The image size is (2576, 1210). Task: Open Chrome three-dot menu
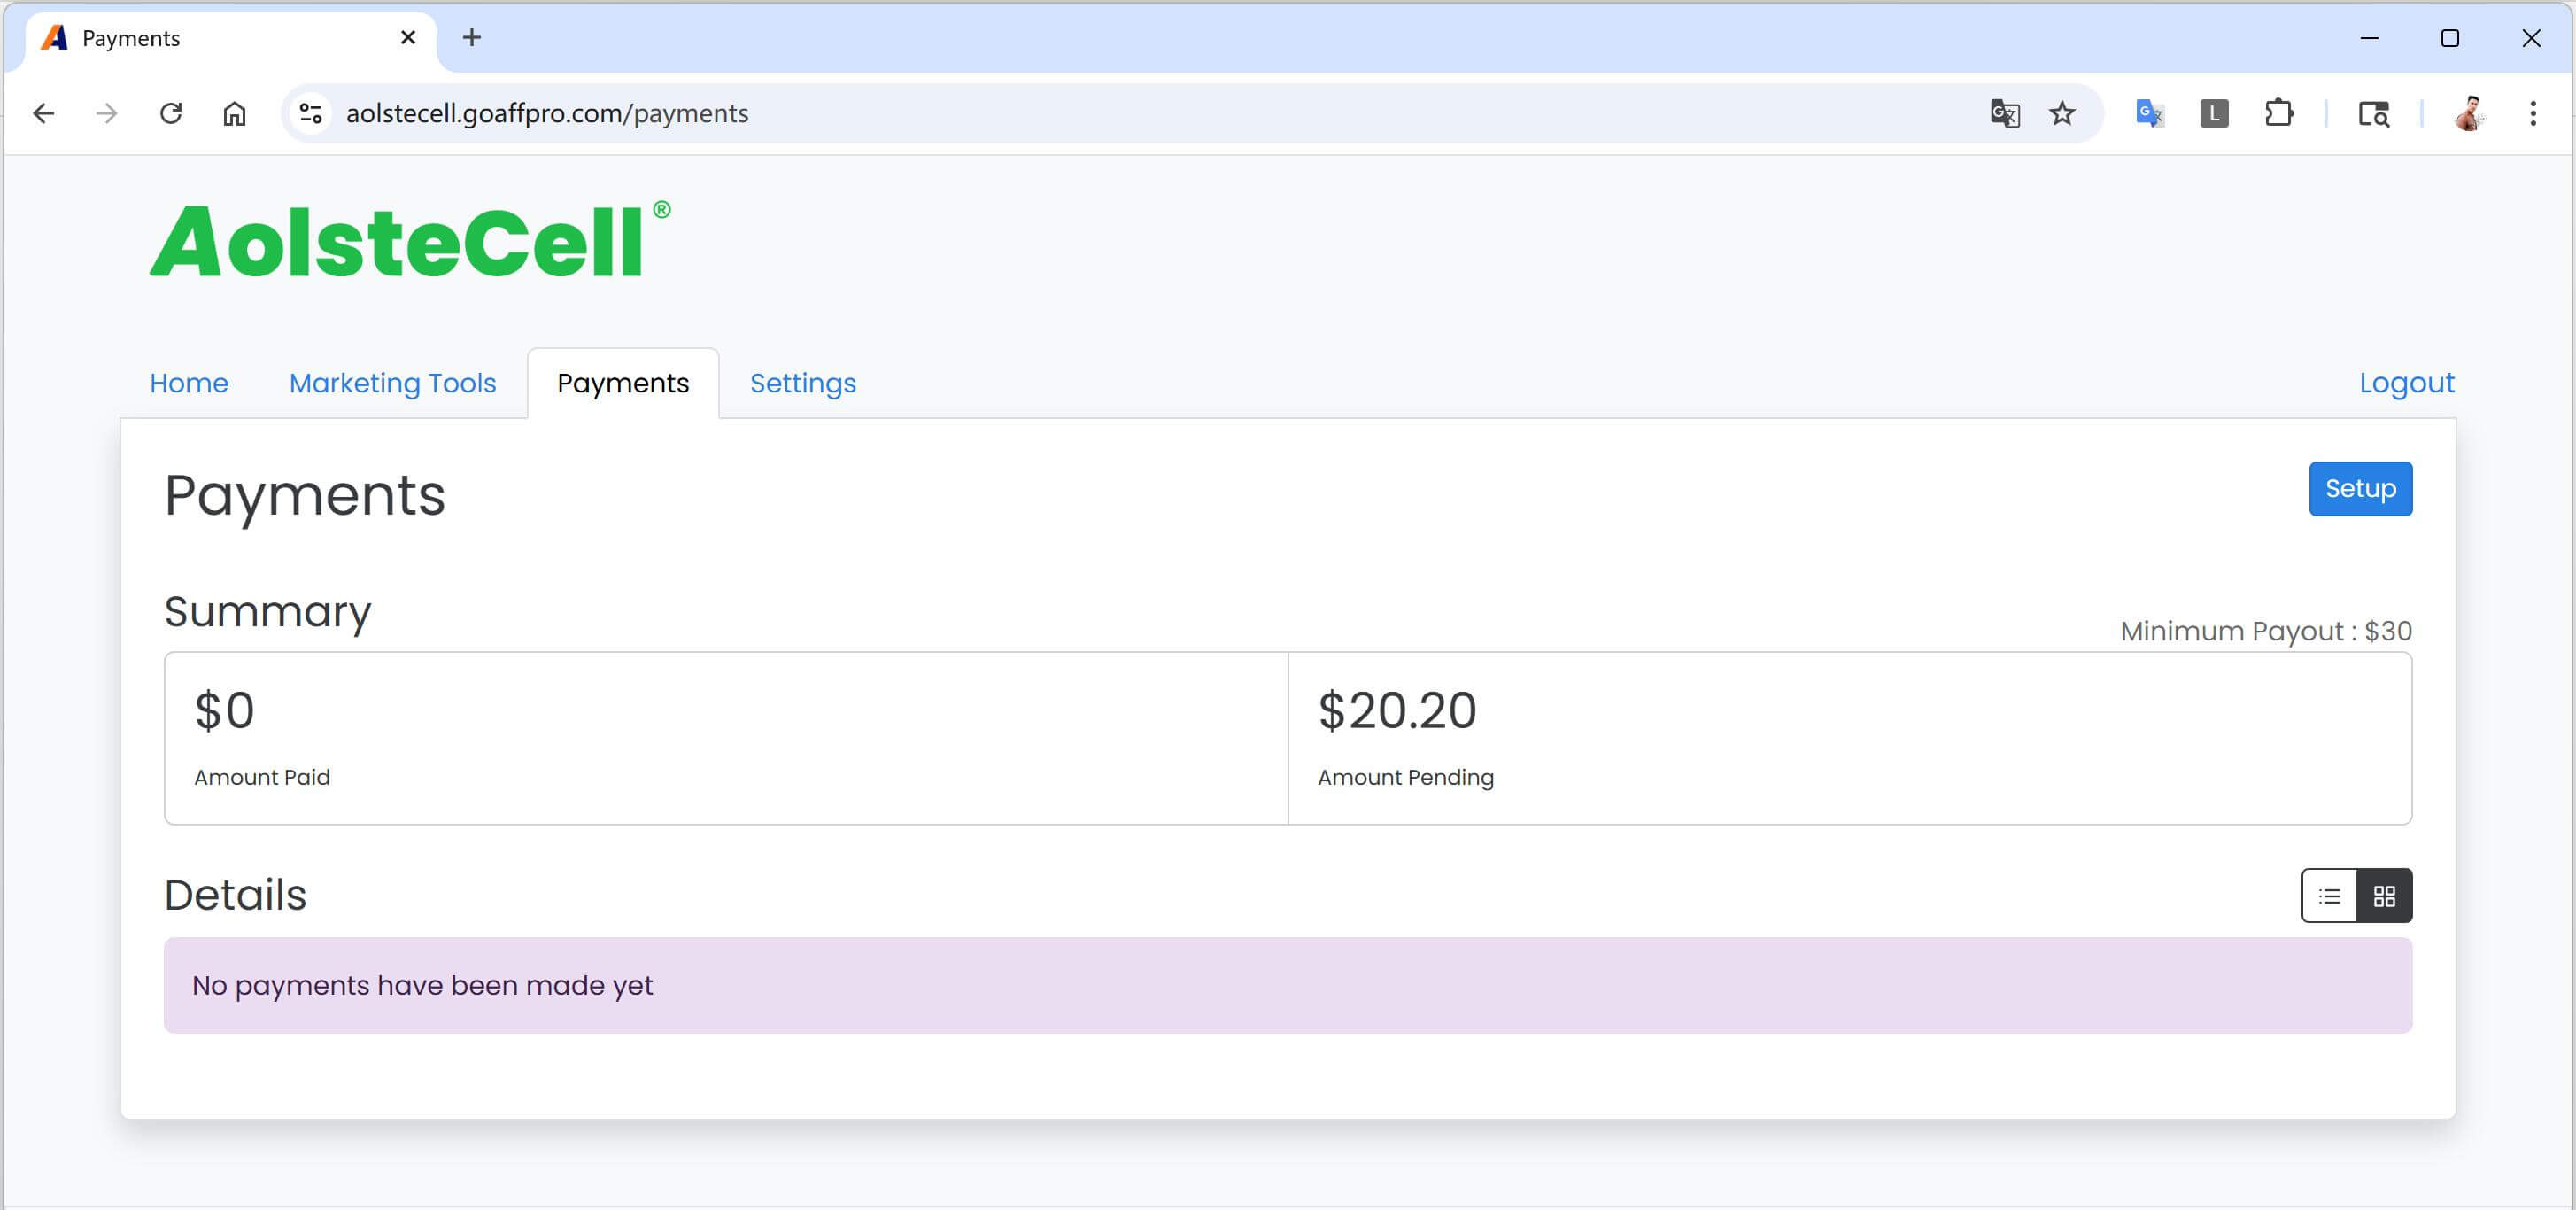pos(2532,114)
